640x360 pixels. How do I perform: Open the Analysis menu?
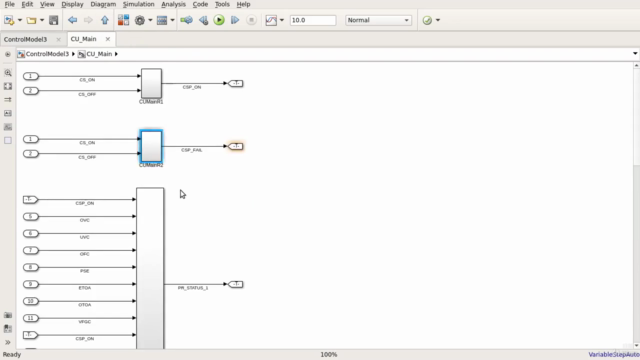(173, 4)
